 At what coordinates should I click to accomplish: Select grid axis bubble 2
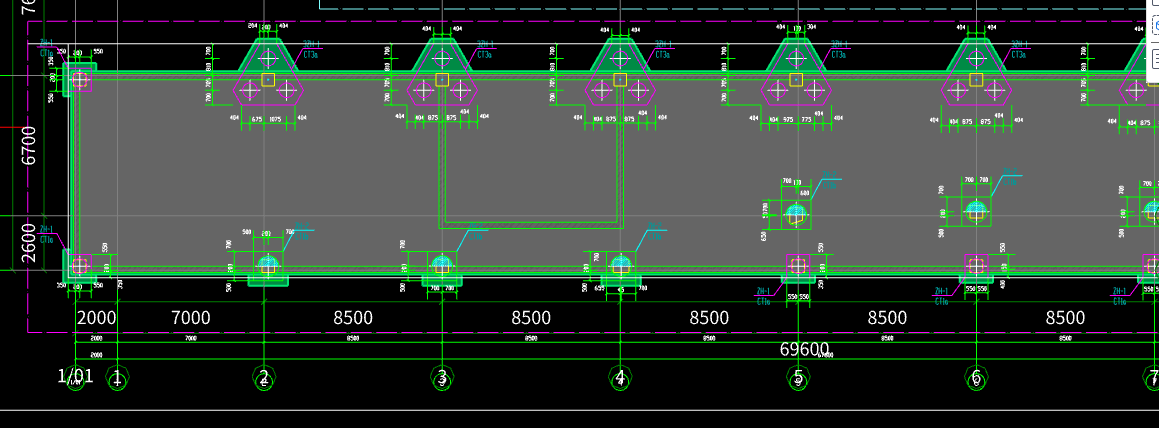coord(264,380)
